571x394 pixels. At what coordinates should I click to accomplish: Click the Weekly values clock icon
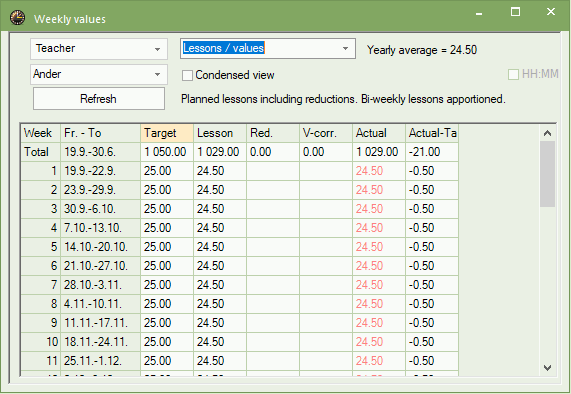pos(17,17)
